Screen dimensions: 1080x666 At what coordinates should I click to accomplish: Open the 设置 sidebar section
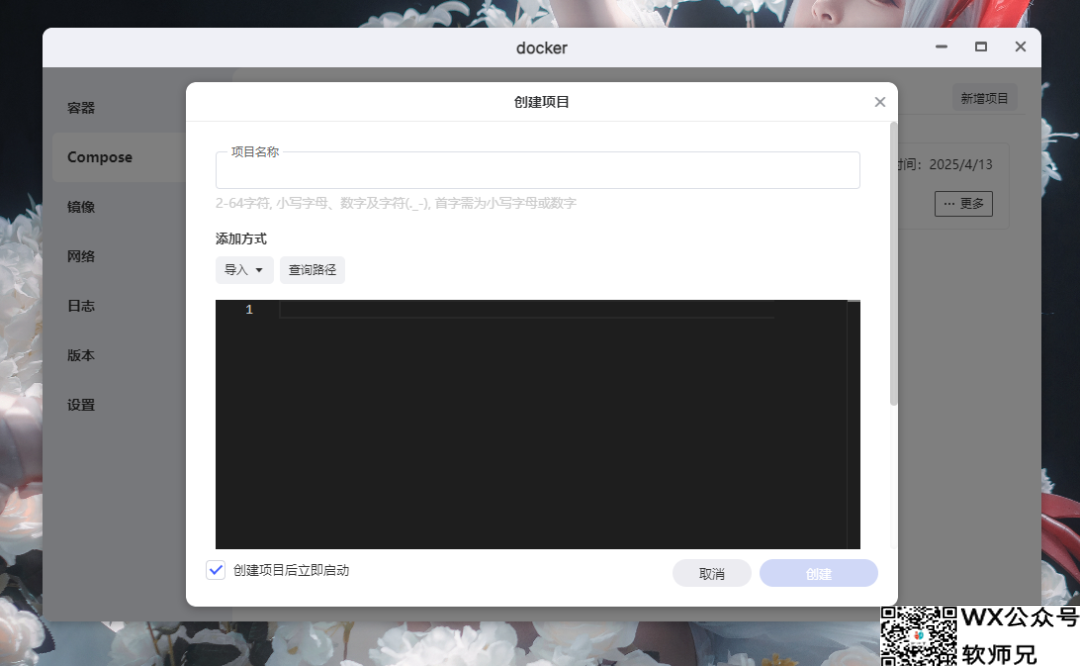pyautogui.click(x=81, y=406)
